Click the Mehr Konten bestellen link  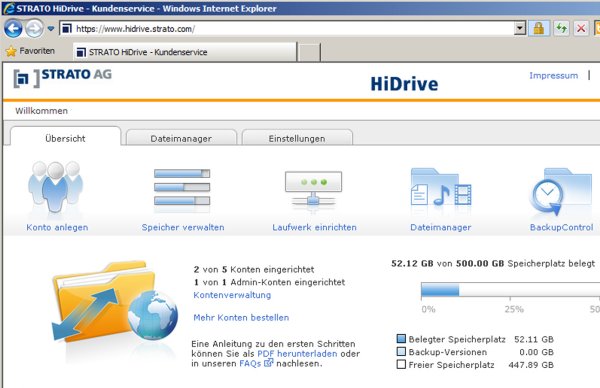coord(241,318)
